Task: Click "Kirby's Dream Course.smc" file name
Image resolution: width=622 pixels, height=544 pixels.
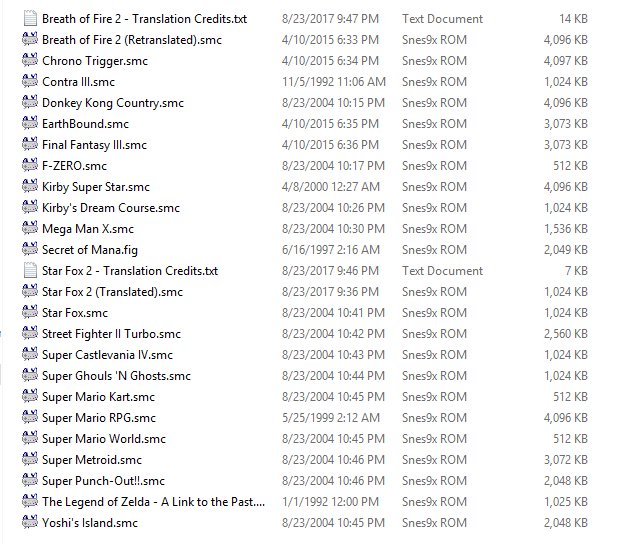Action: point(111,208)
